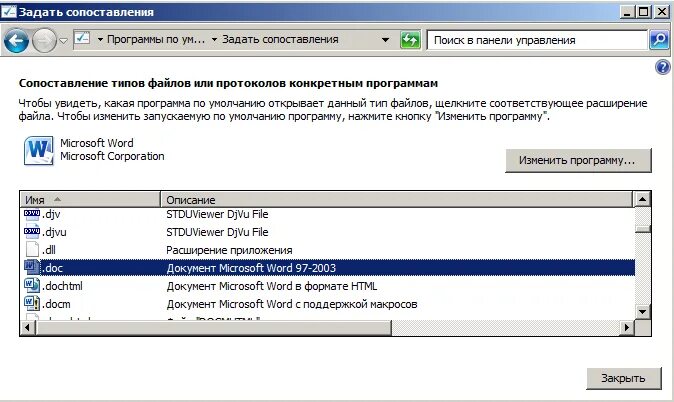This screenshot has height=402, width=674.
Task: Select the .dll extension row
Action: pos(328,250)
